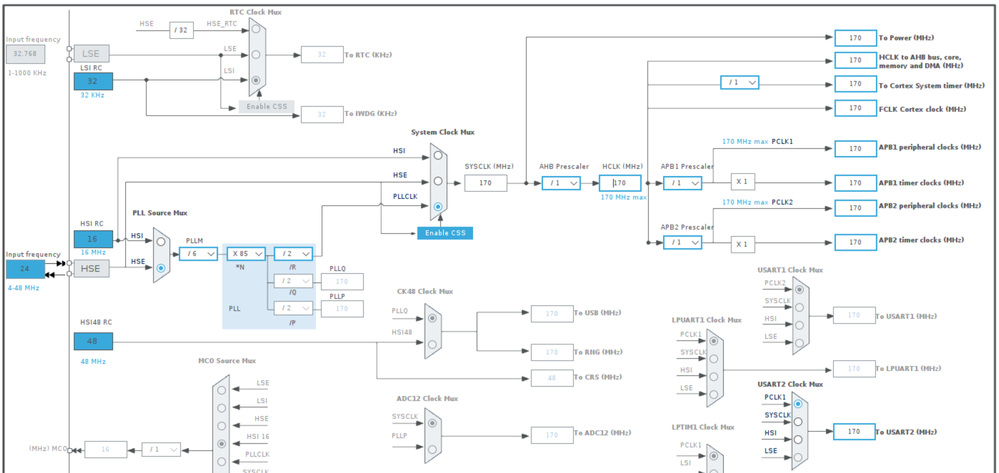Screen dimensions: 999x473
Task: Open PLL /Q divider dropdown
Action: (294, 280)
